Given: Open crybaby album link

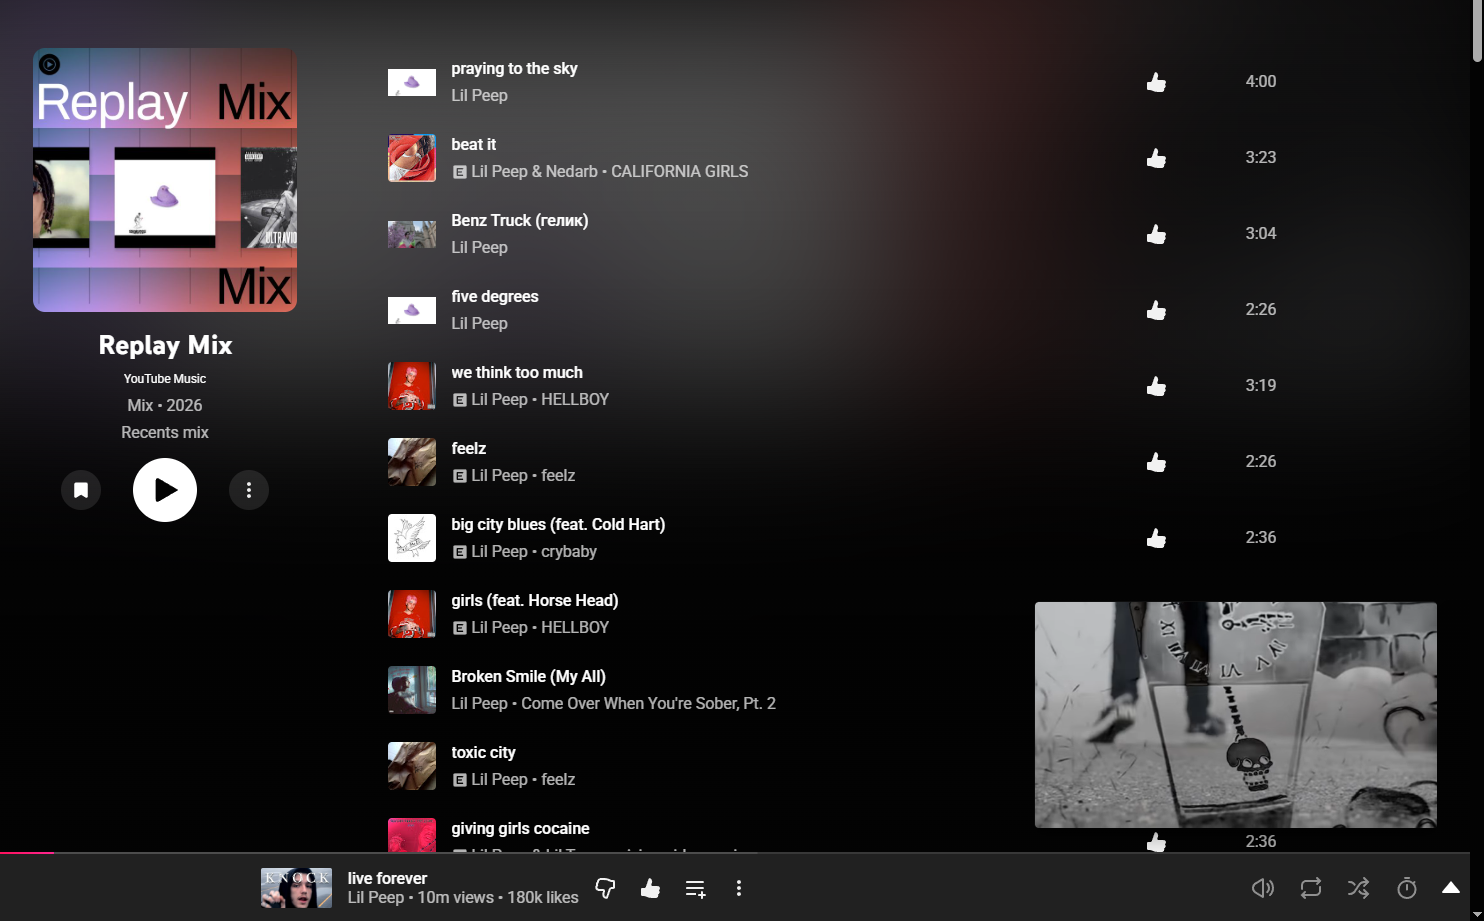Looking at the screenshot, I should (x=569, y=551).
